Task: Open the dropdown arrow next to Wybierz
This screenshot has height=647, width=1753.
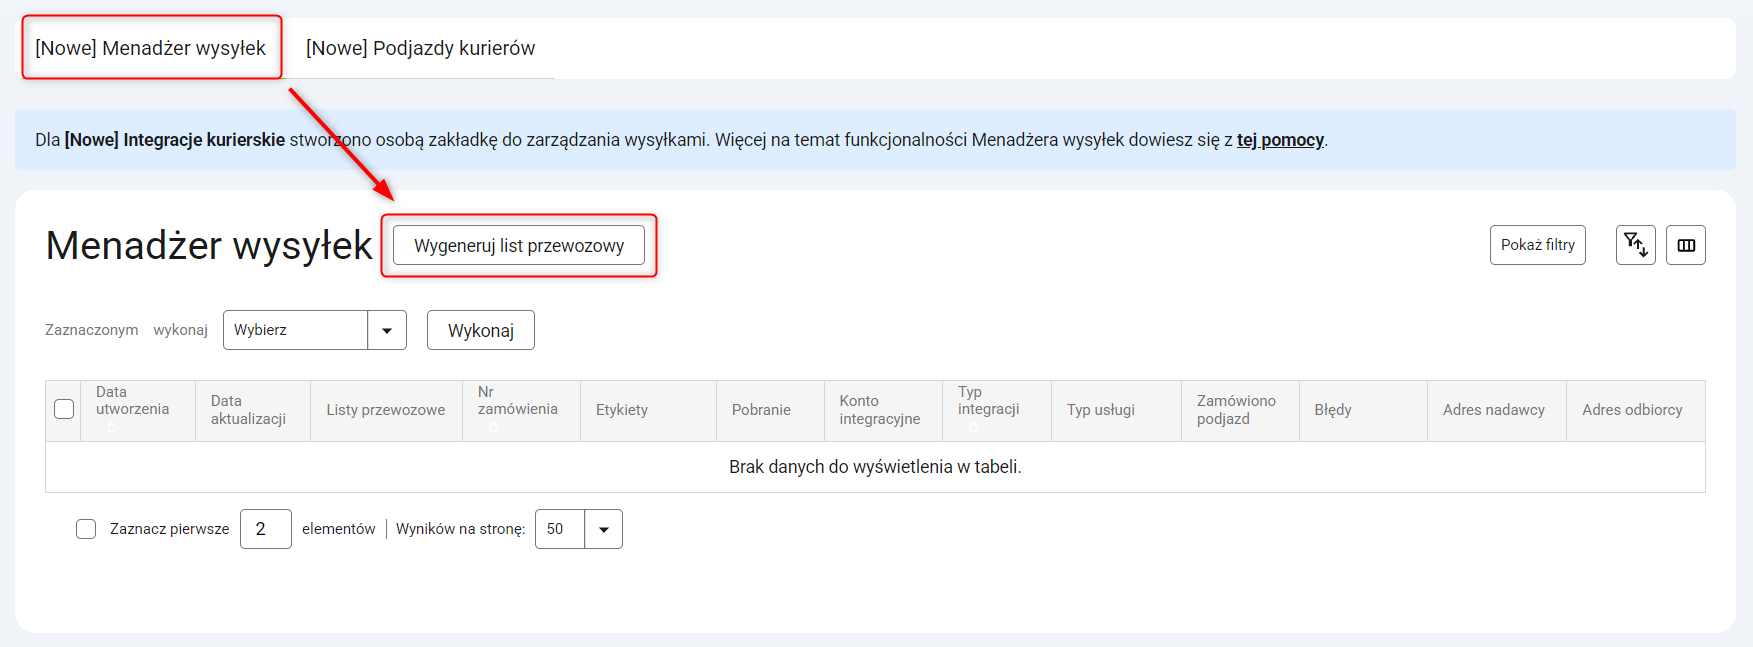Action: click(387, 330)
